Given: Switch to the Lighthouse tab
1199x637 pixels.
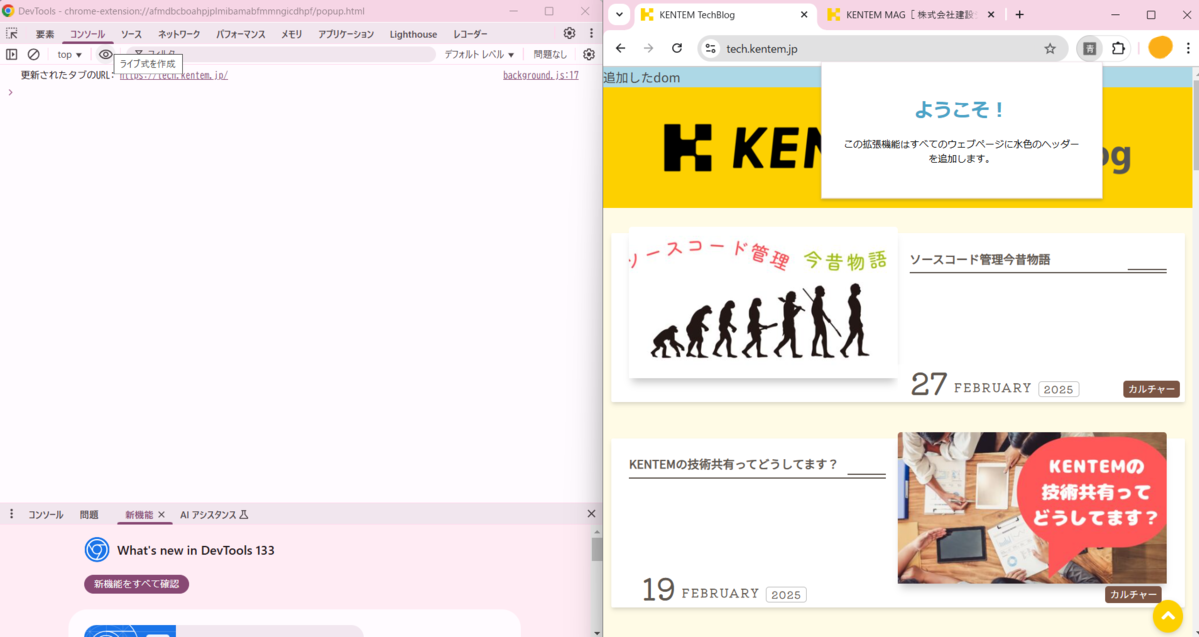Looking at the screenshot, I should pyautogui.click(x=414, y=34).
